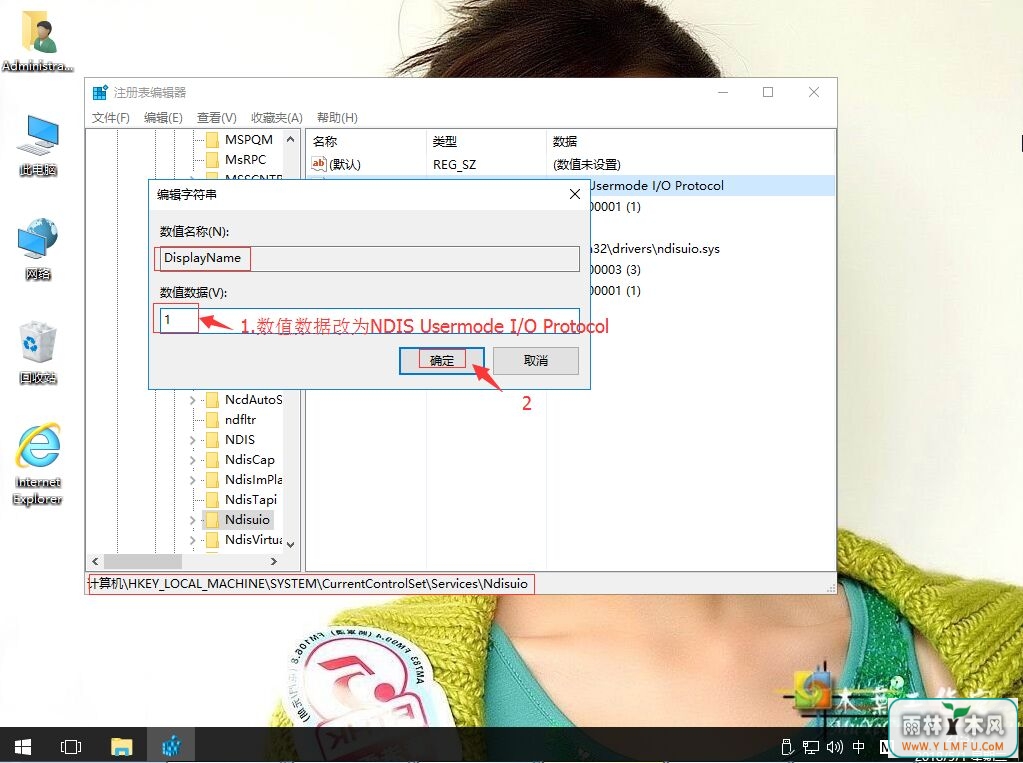The height and width of the screenshot is (763, 1023).
Task: Open the 帮助(H) menu
Action: (x=337, y=117)
